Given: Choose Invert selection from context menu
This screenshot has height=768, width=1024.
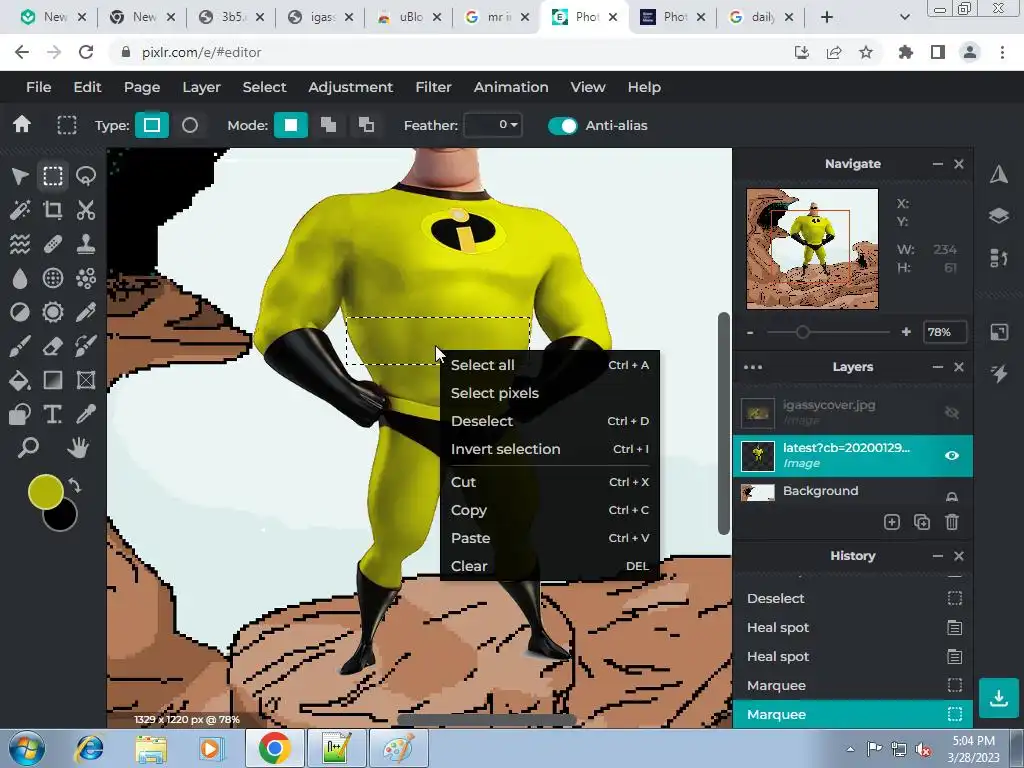Looking at the screenshot, I should tap(550, 449).
